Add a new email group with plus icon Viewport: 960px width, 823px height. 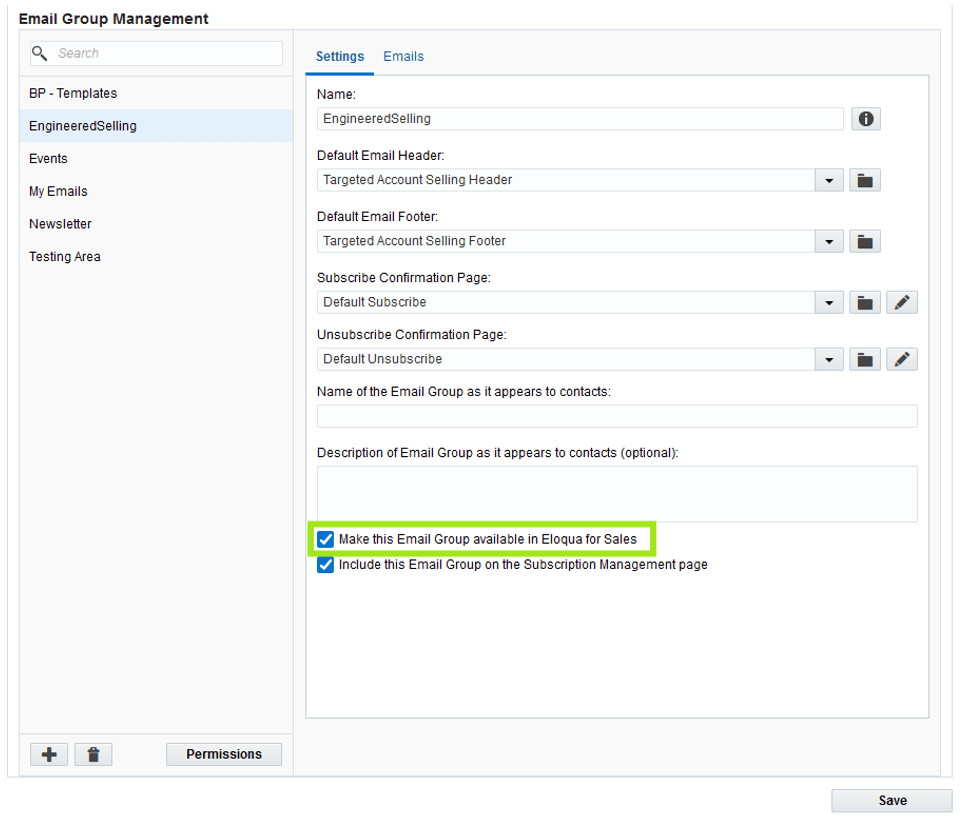tap(49, 754)
